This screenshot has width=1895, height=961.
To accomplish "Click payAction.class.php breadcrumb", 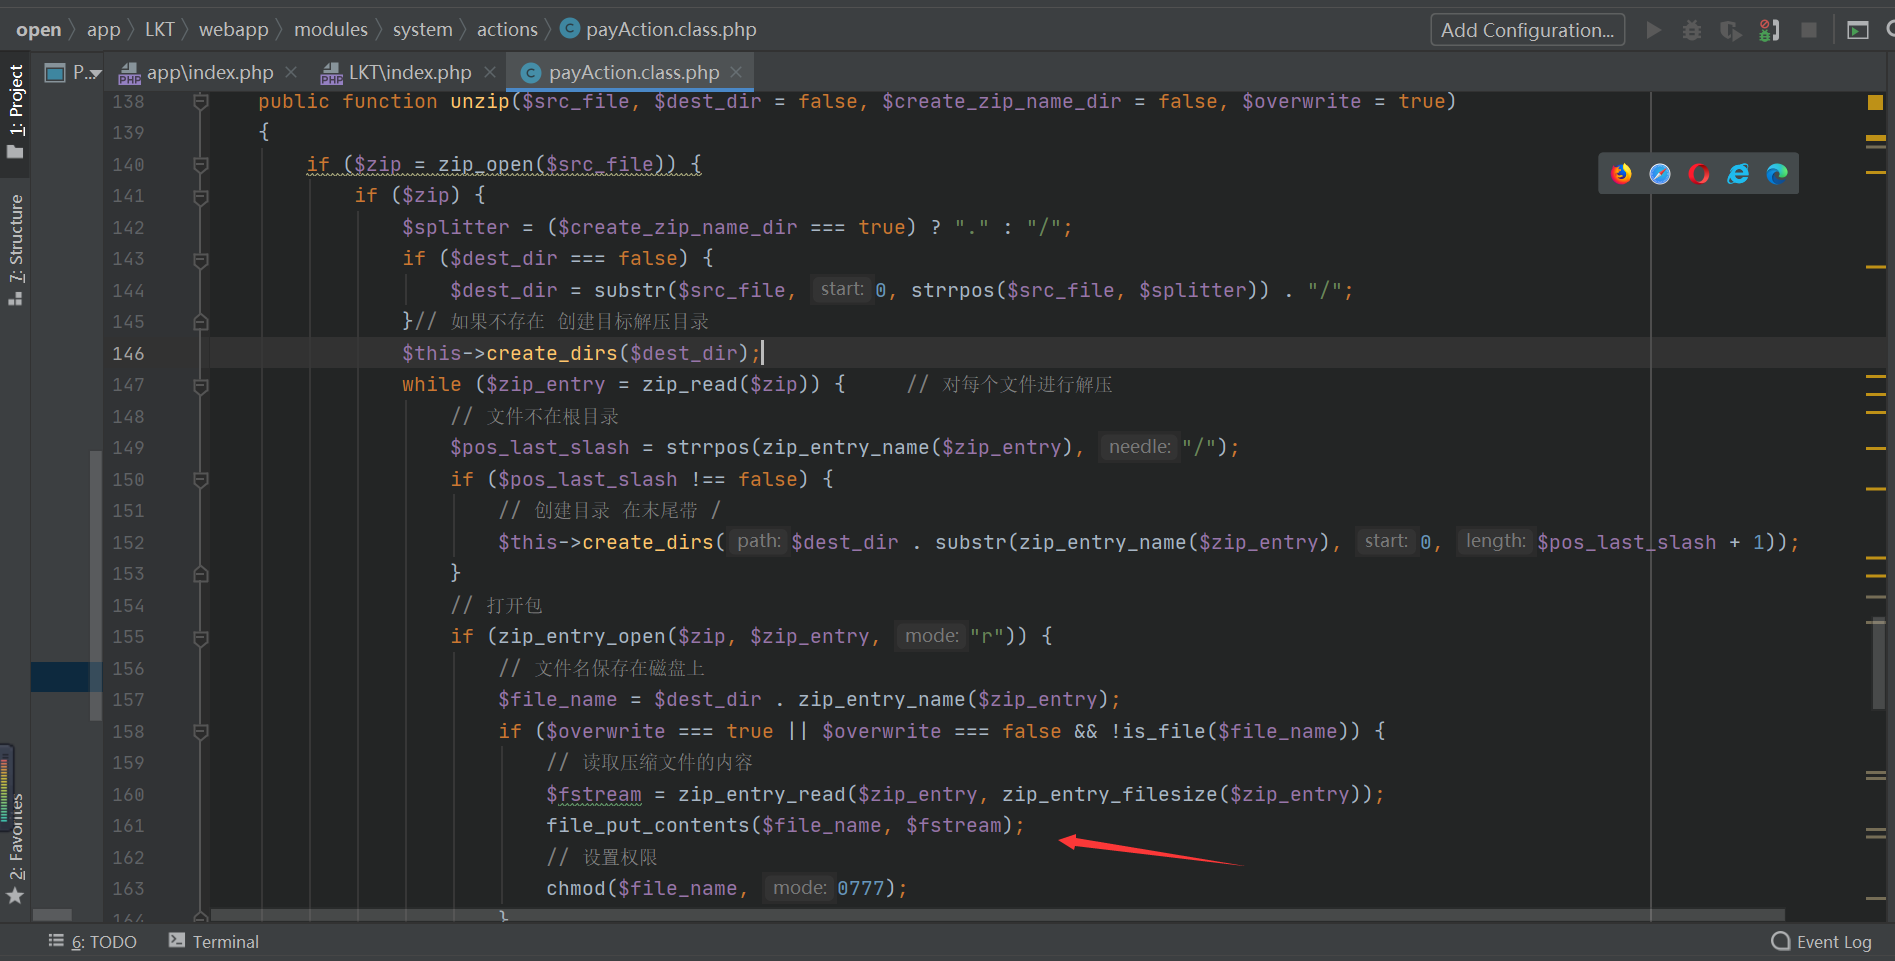I will [x=658, y=30].
